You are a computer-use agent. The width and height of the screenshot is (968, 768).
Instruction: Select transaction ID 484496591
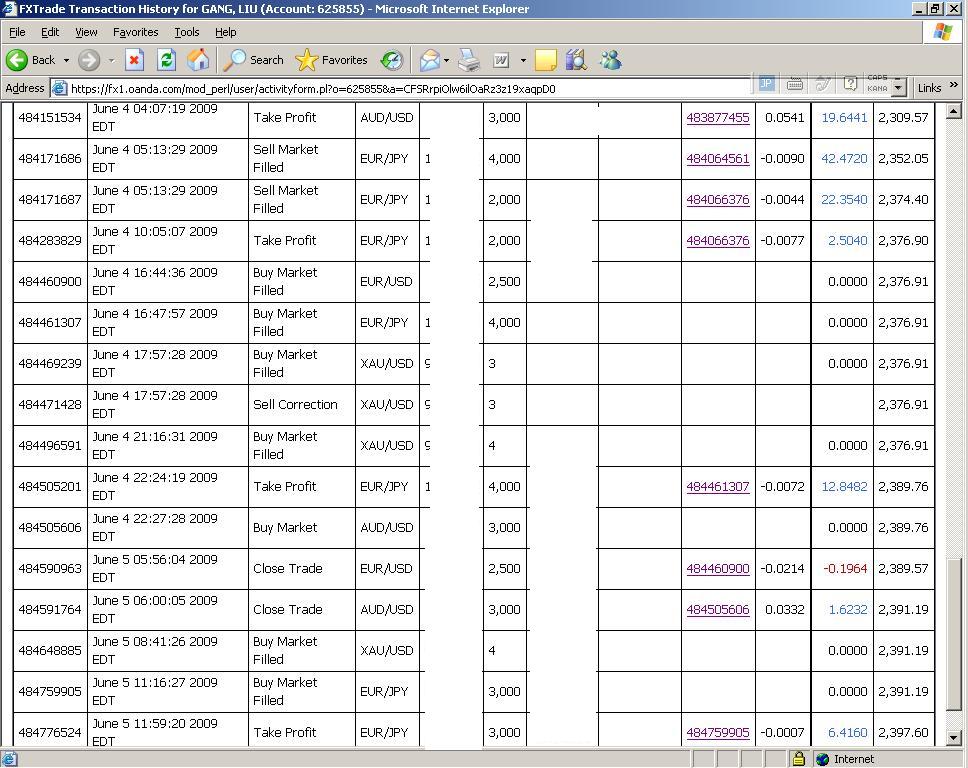50,446
